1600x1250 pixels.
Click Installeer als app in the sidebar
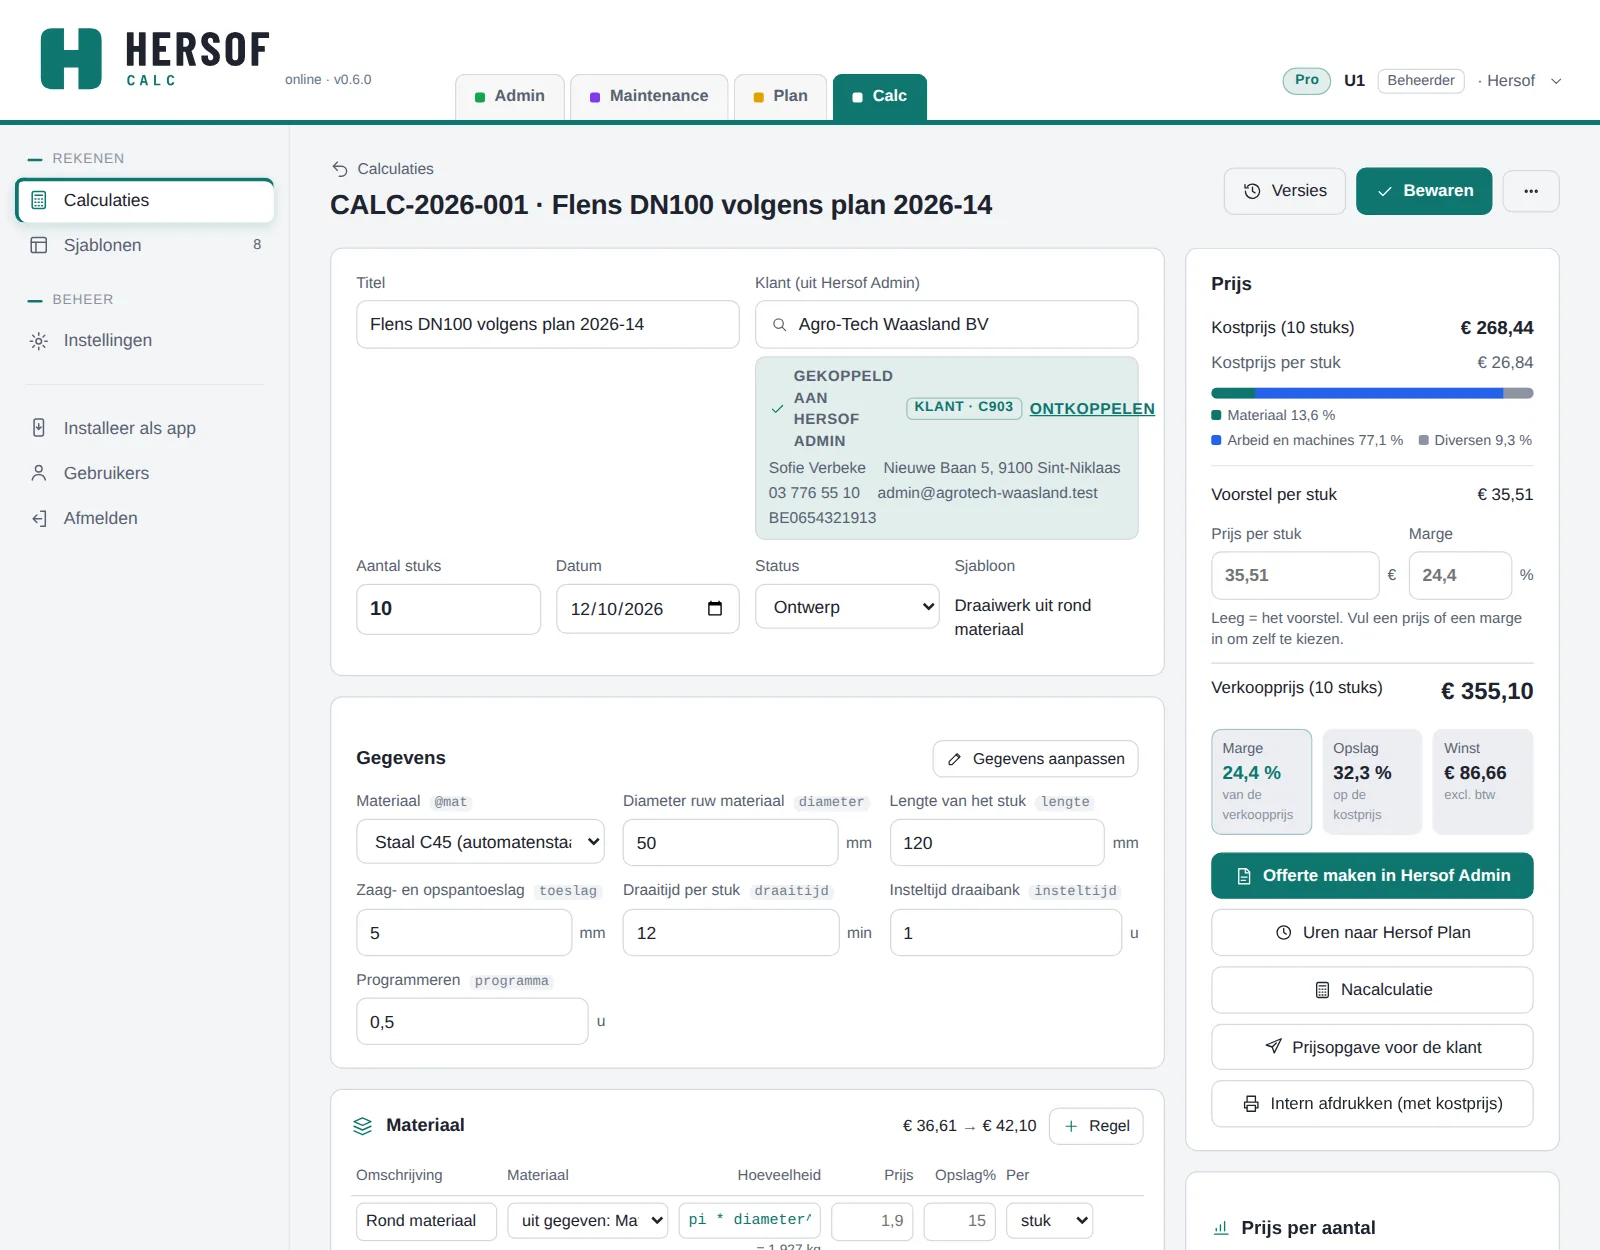pyautogui.click(x=145, y=428)
